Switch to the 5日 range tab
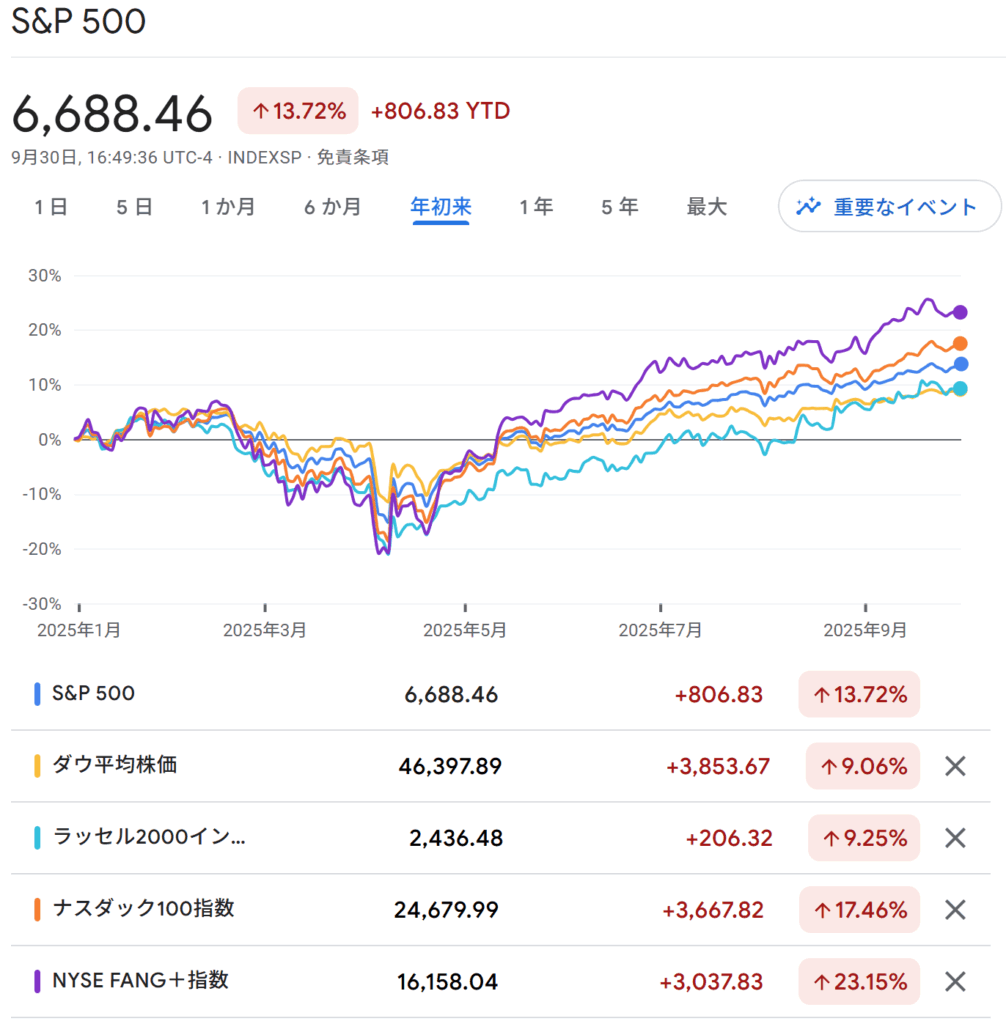 tap(134, 207)
